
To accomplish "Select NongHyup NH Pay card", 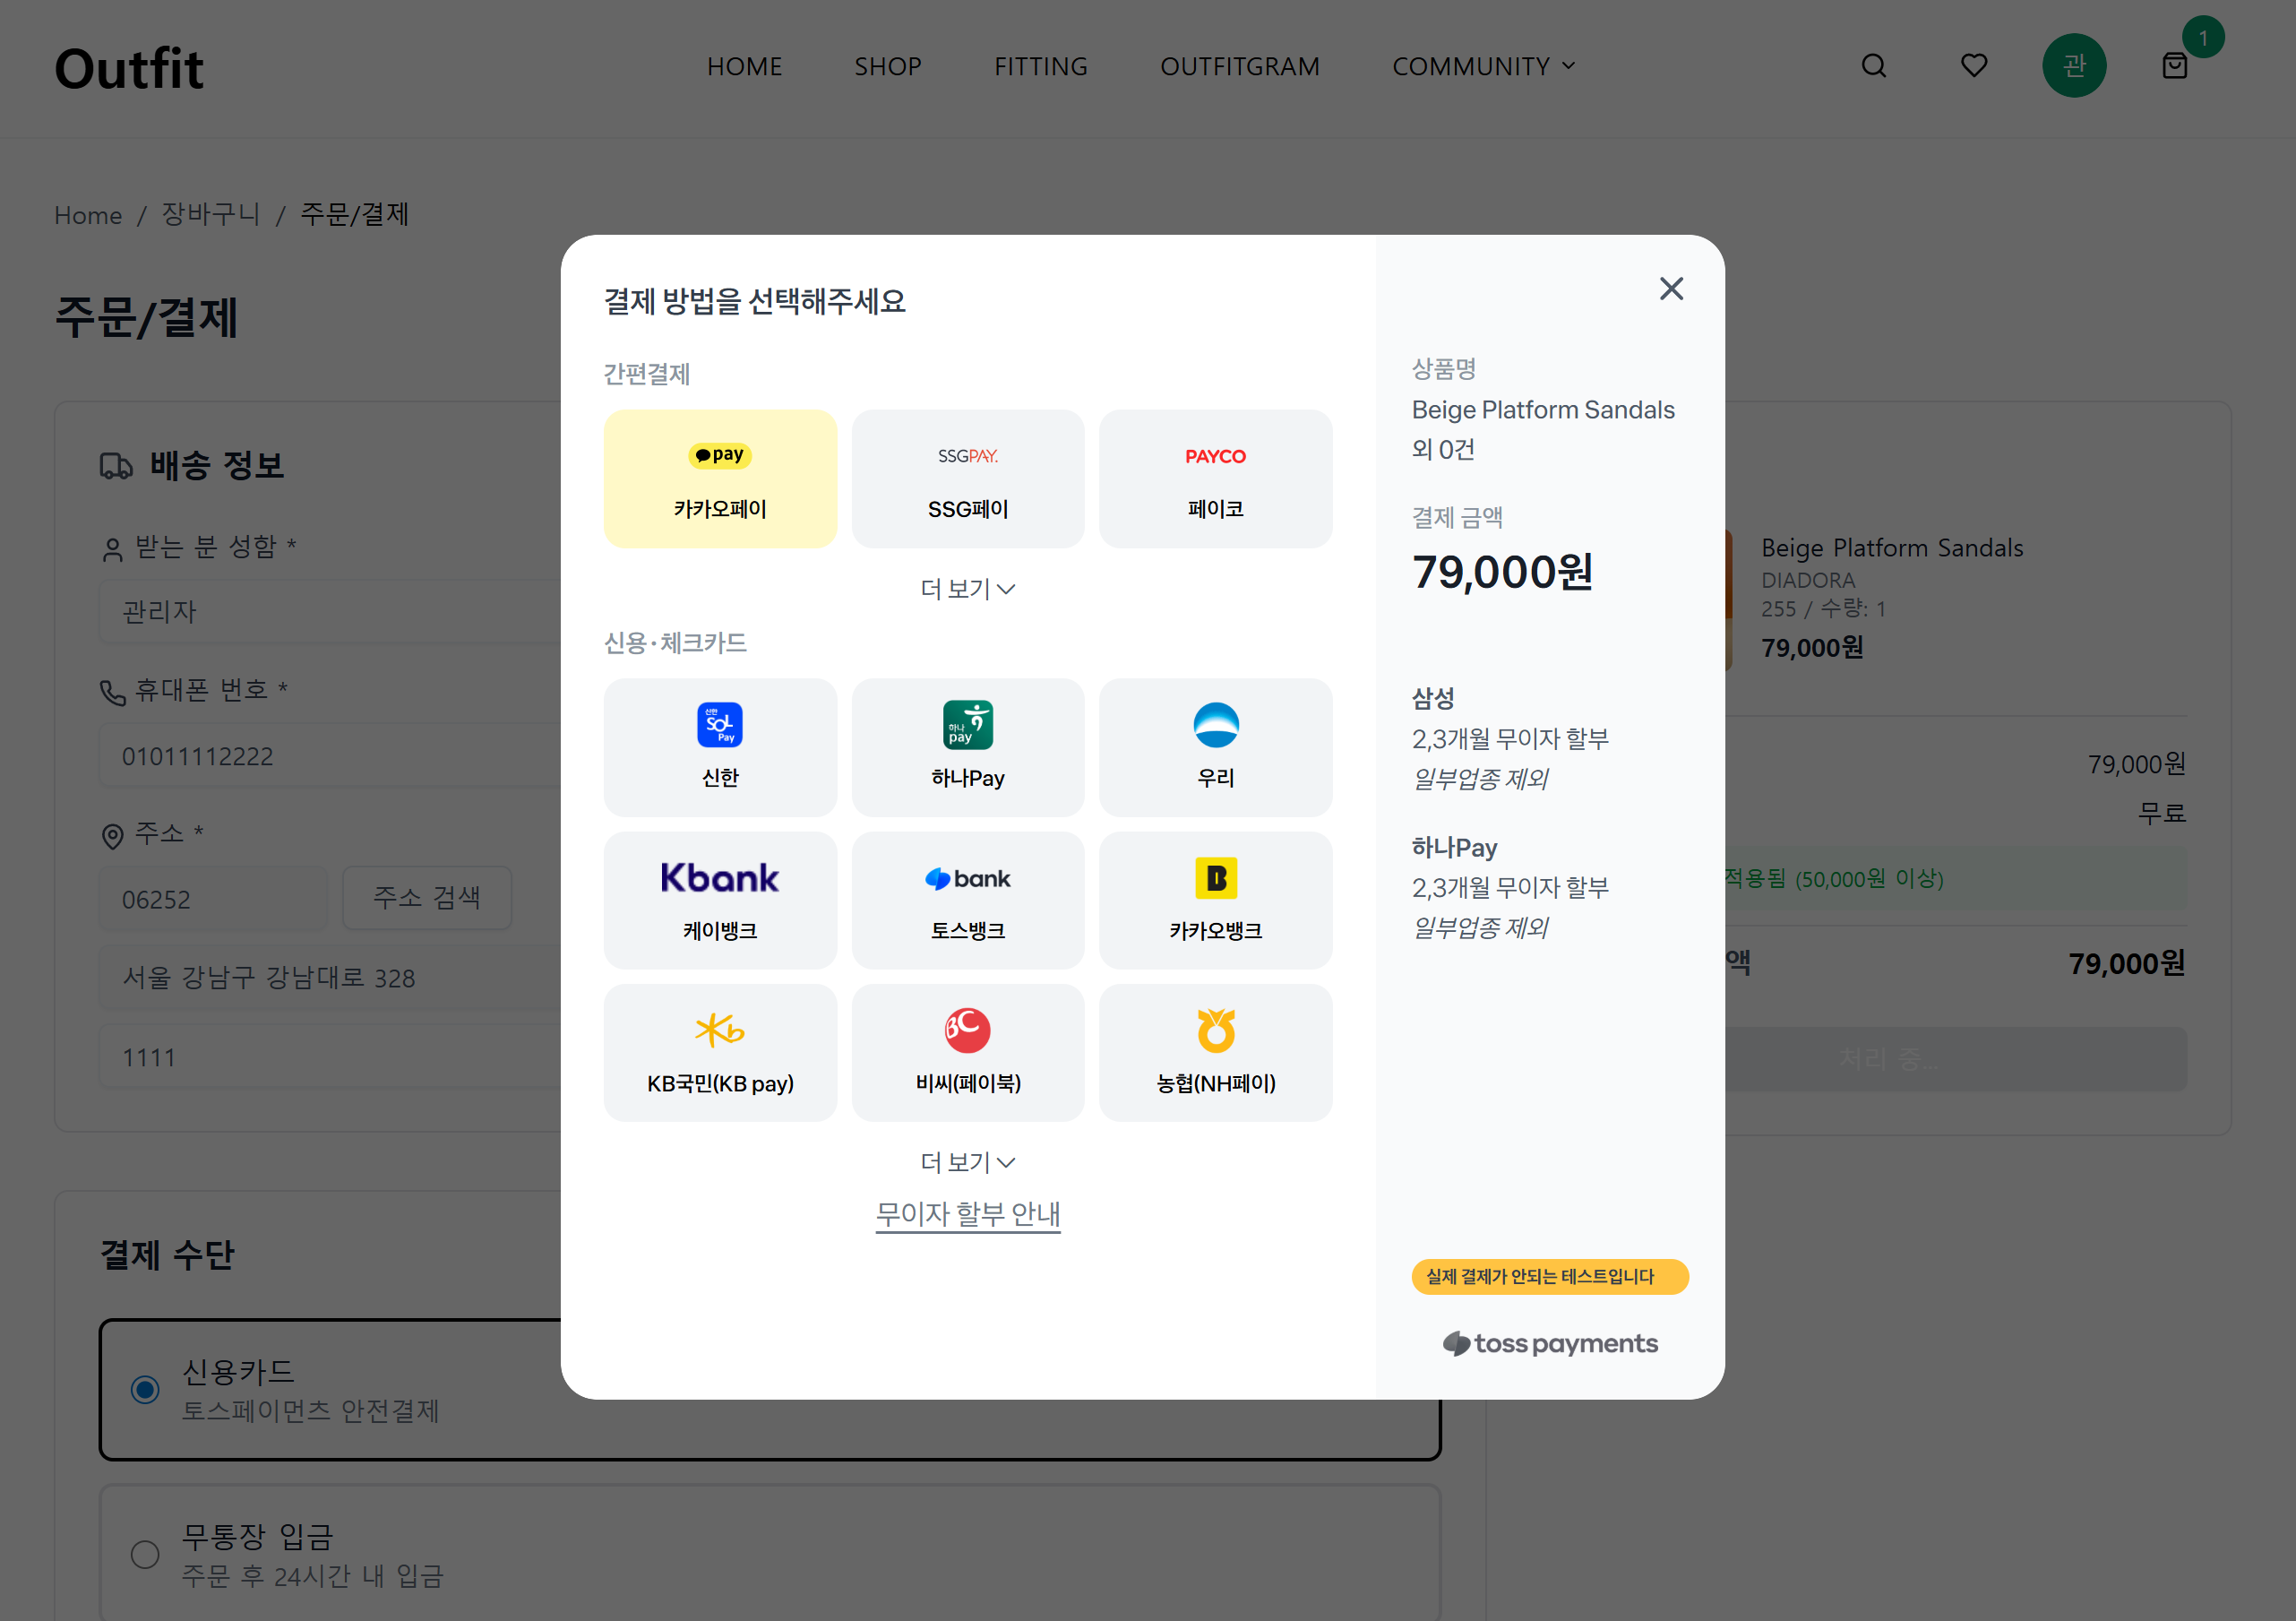I will 1215,1053.
